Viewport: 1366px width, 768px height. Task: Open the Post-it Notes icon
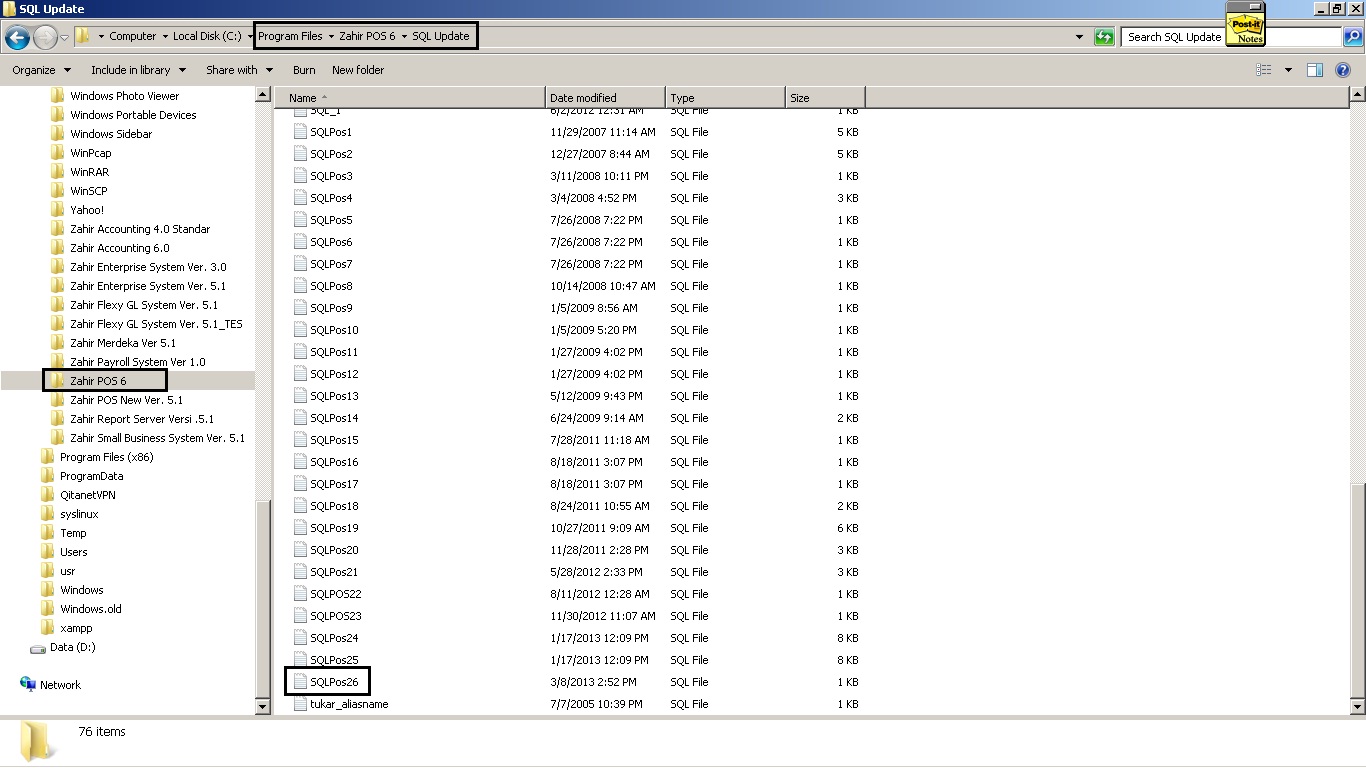[1246, 24]
